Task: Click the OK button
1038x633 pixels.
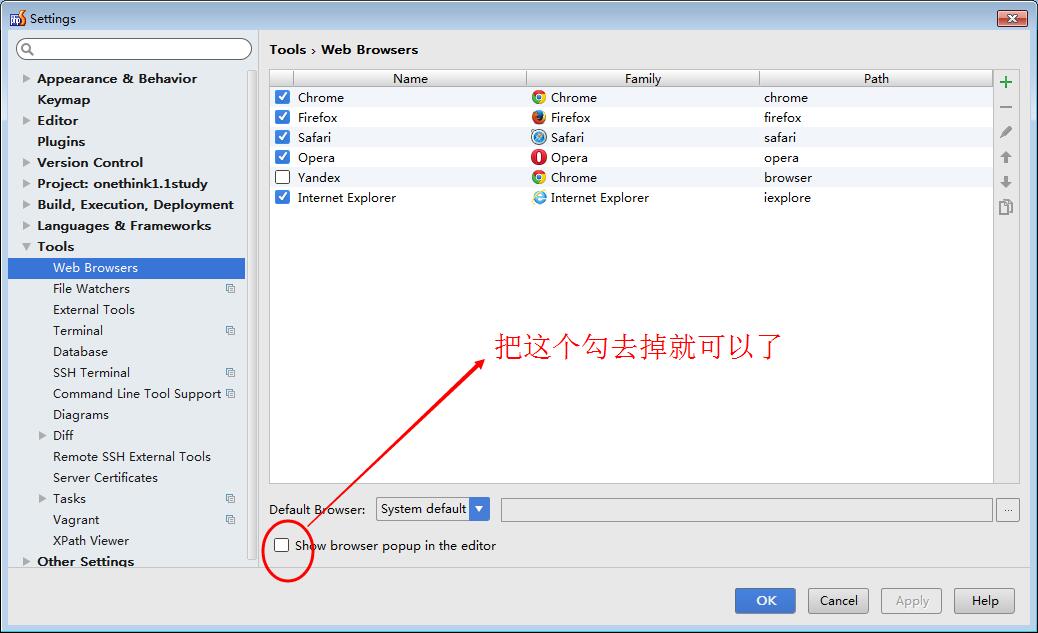Action: click(x=765, y=601)
